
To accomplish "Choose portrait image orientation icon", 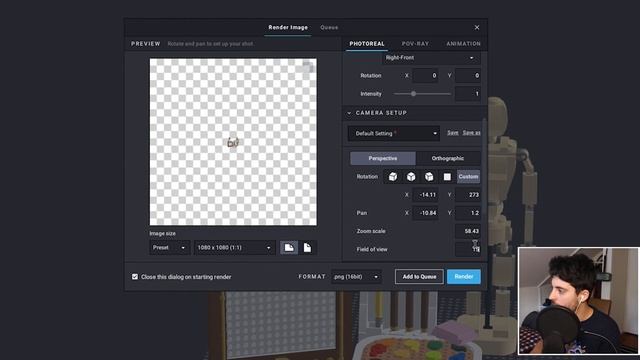I will tap(307, 248).
